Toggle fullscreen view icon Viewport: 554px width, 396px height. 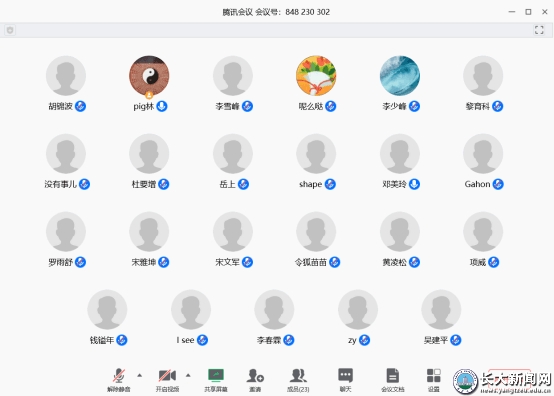click(539, 30)
